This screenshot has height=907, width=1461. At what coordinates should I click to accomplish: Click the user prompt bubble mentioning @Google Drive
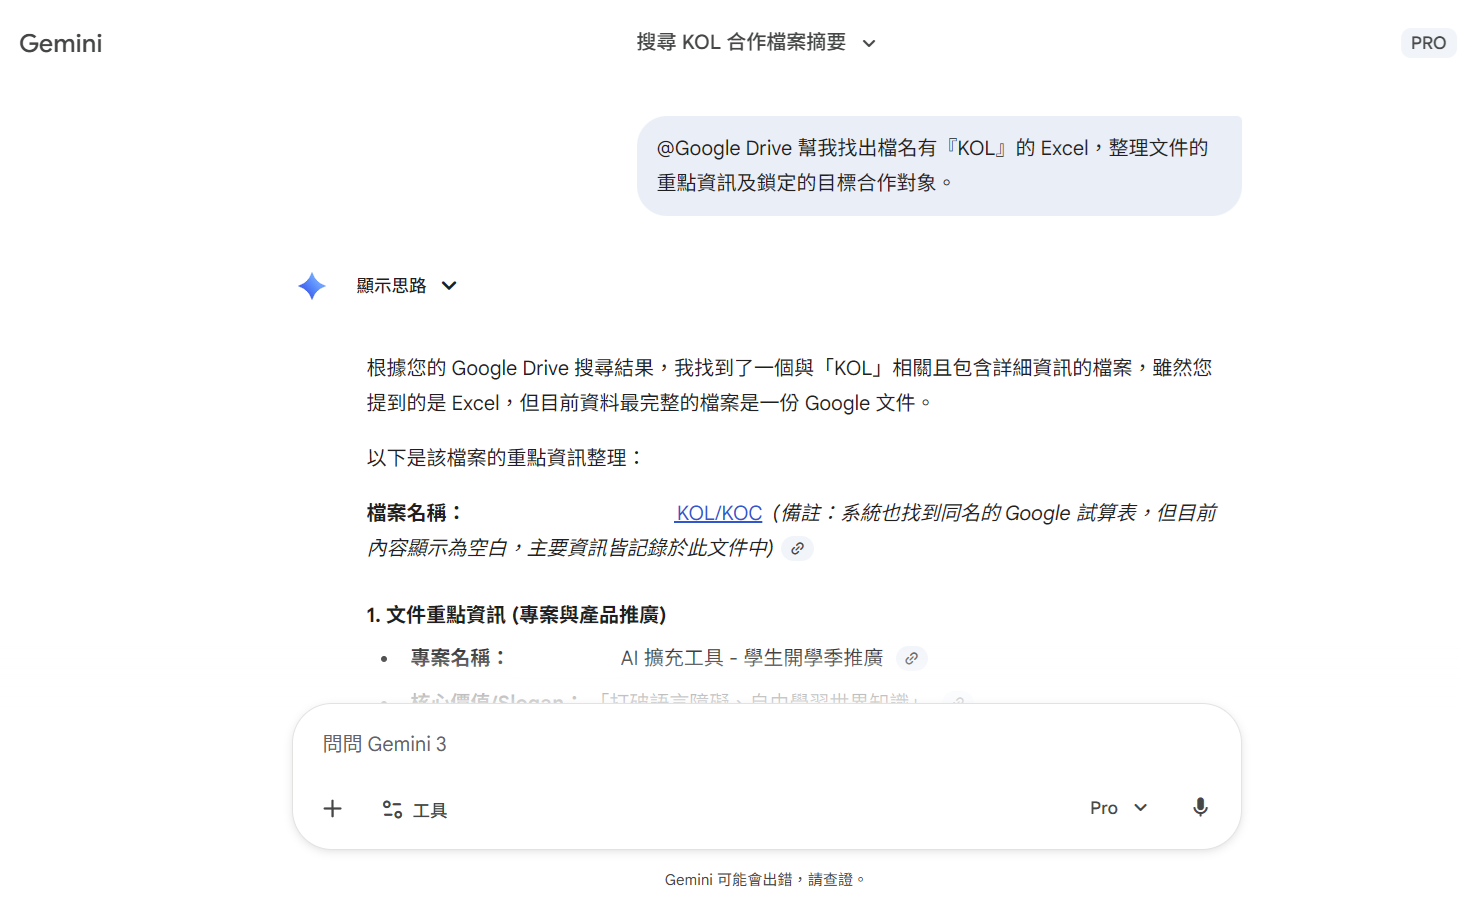point(938,165)
